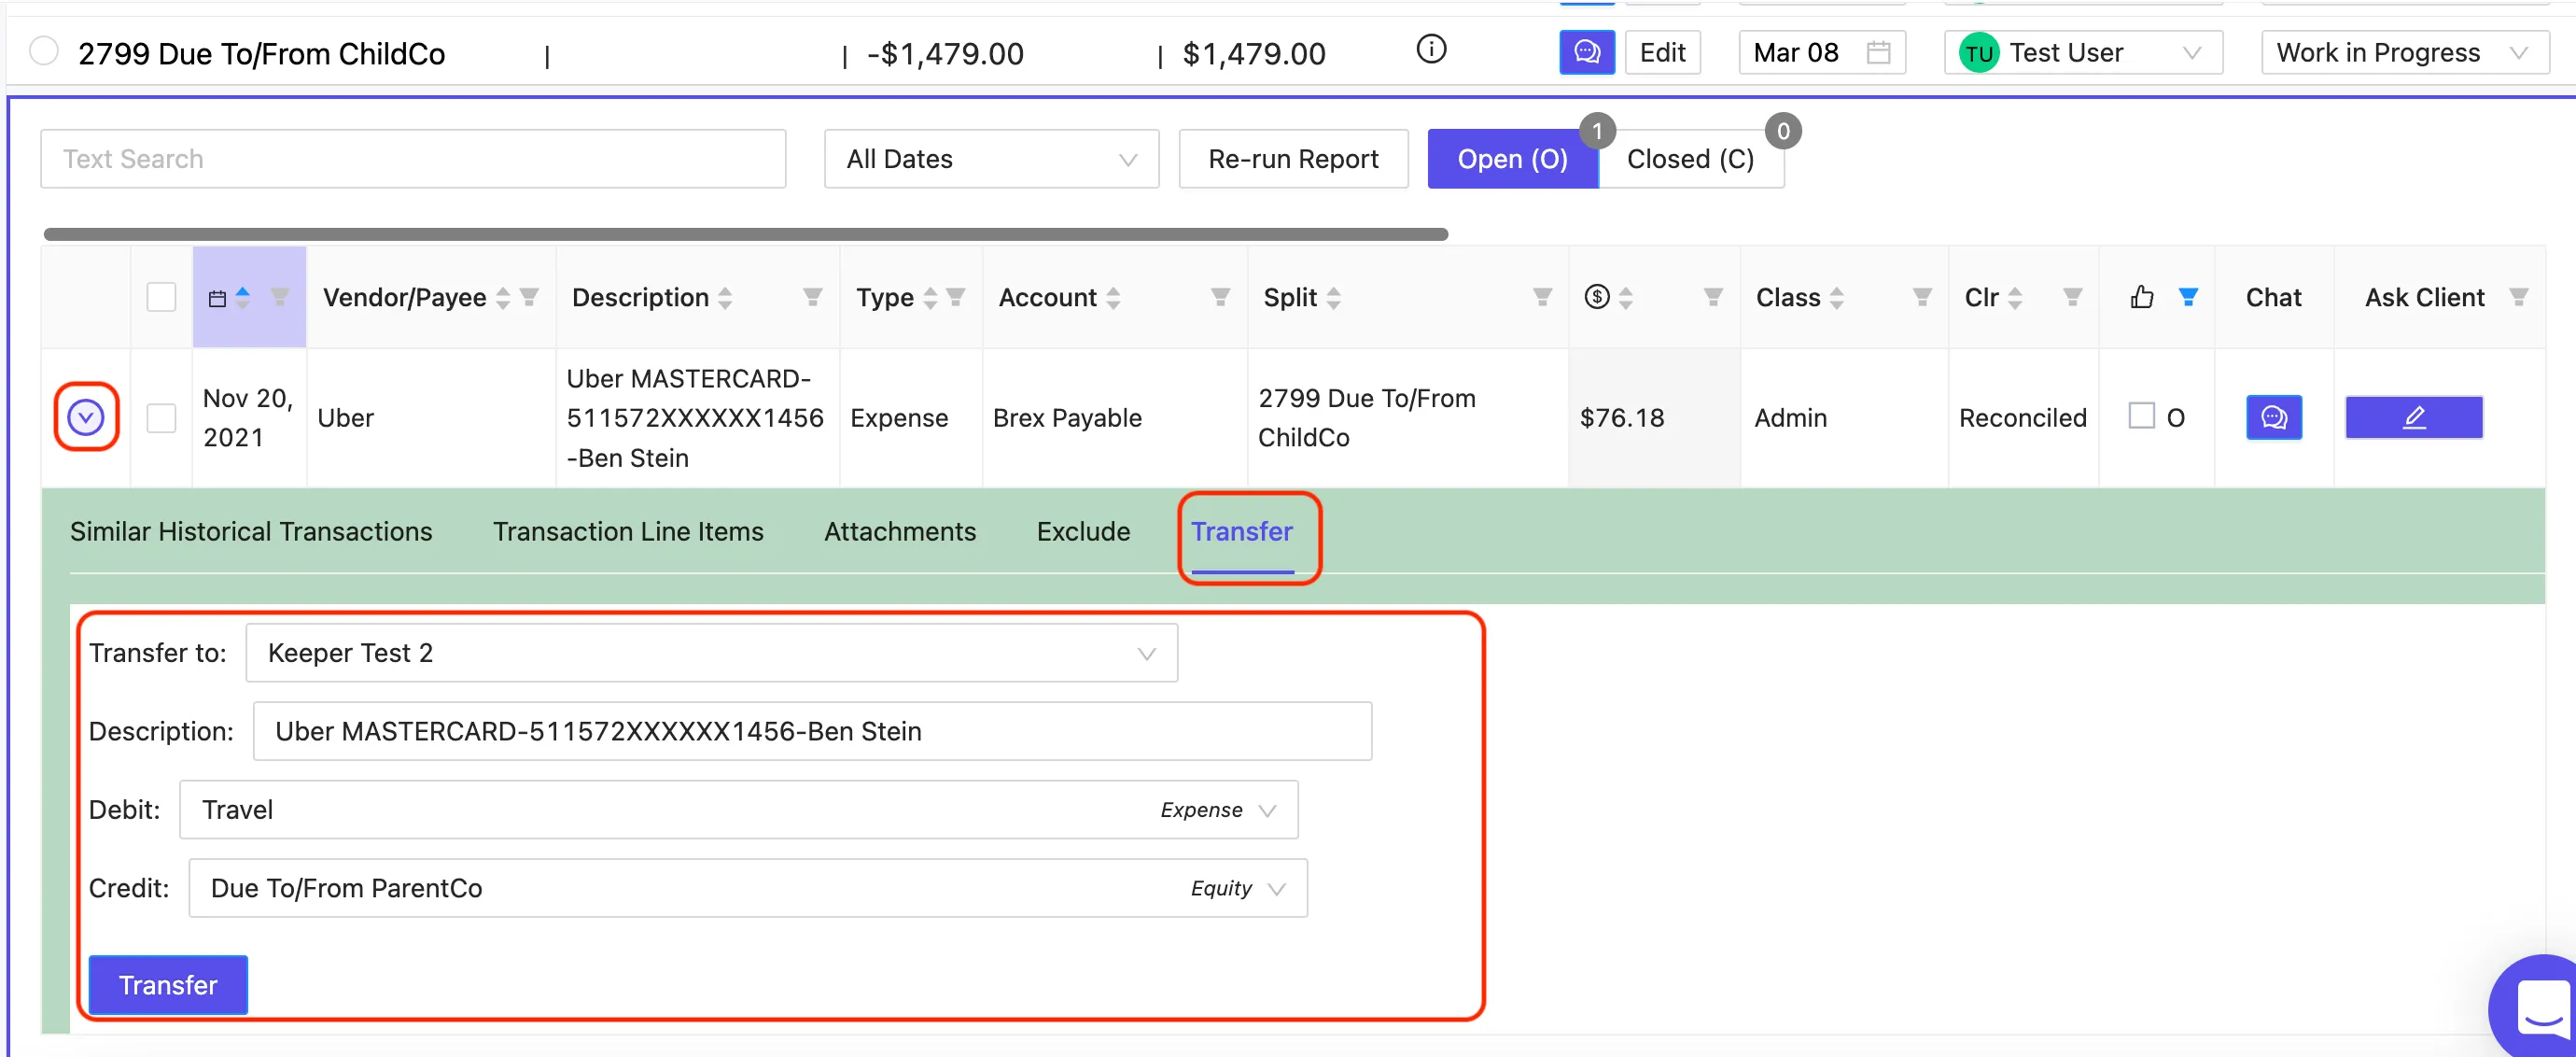This screenshot has width=2576, height=1057.
Task: Click the Re-run Report button
Action: [x=1293, y=159]
